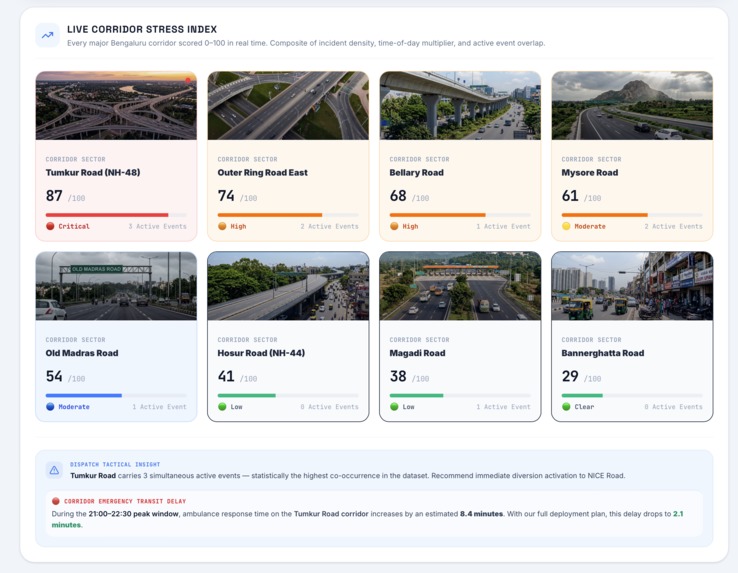
Task: Click the red stress bar on Tumkur Road
Action: (107, 215)
